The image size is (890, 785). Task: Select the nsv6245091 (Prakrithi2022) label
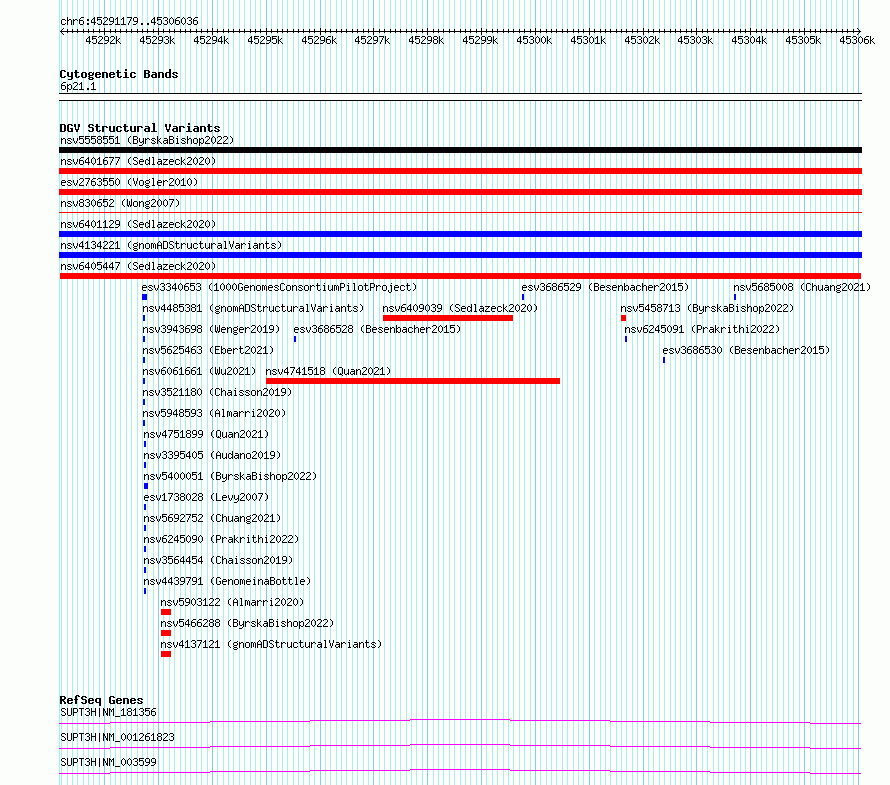[702, 329]
